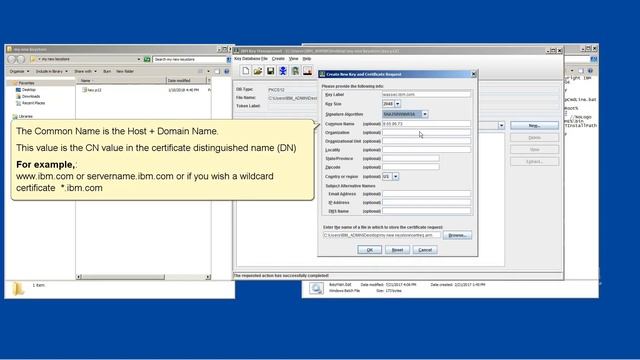Select Recent Places in Explorer navigation pane

click(x=33, y=103)
